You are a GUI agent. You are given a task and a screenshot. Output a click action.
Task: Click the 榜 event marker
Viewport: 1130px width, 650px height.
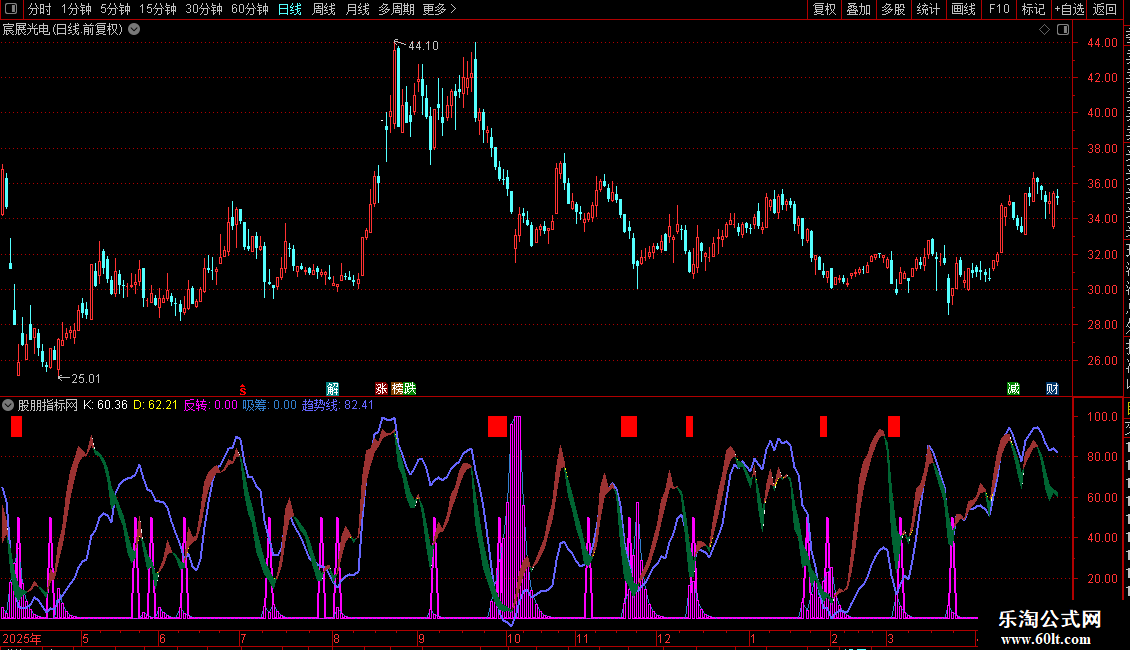(397, 389)
